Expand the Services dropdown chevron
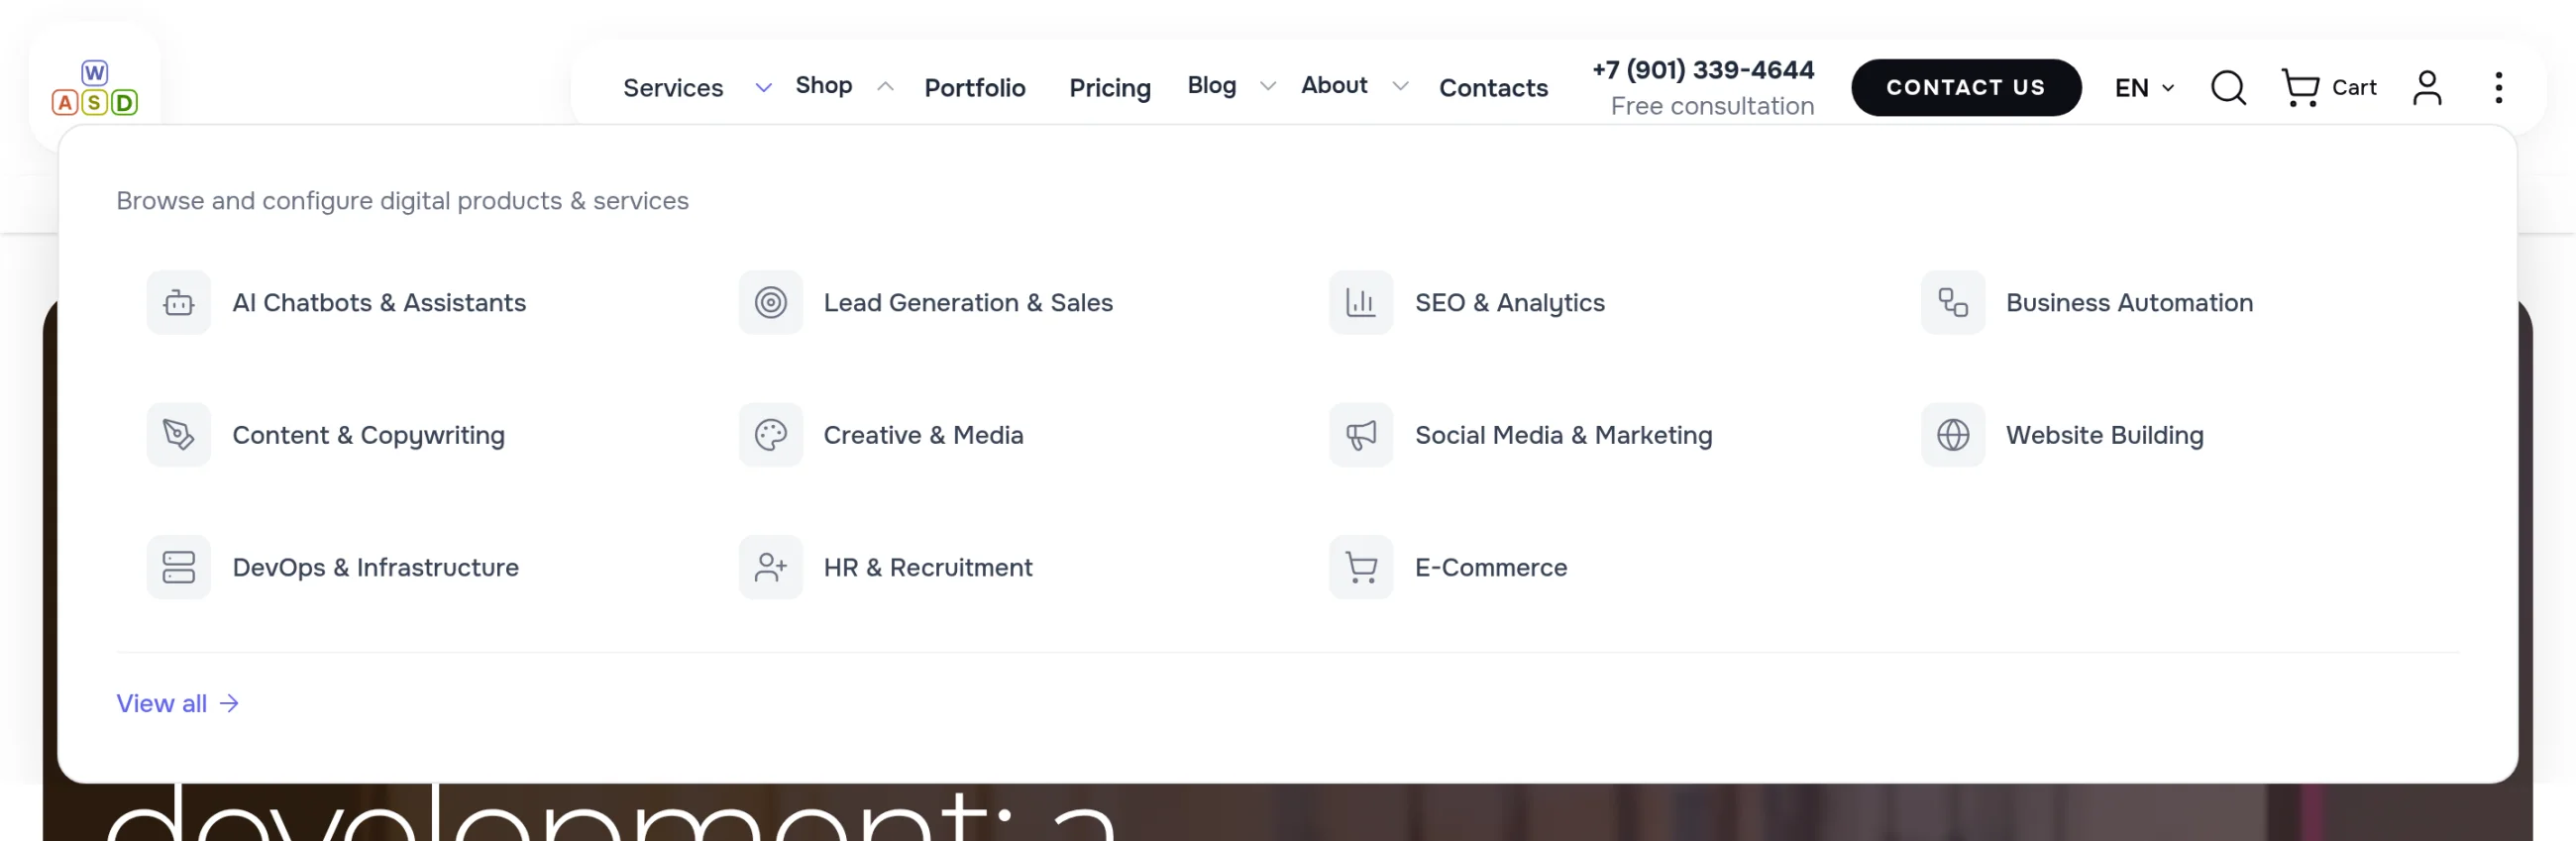Viewport: 2576px width, 841px height. (x=763, y=88)
